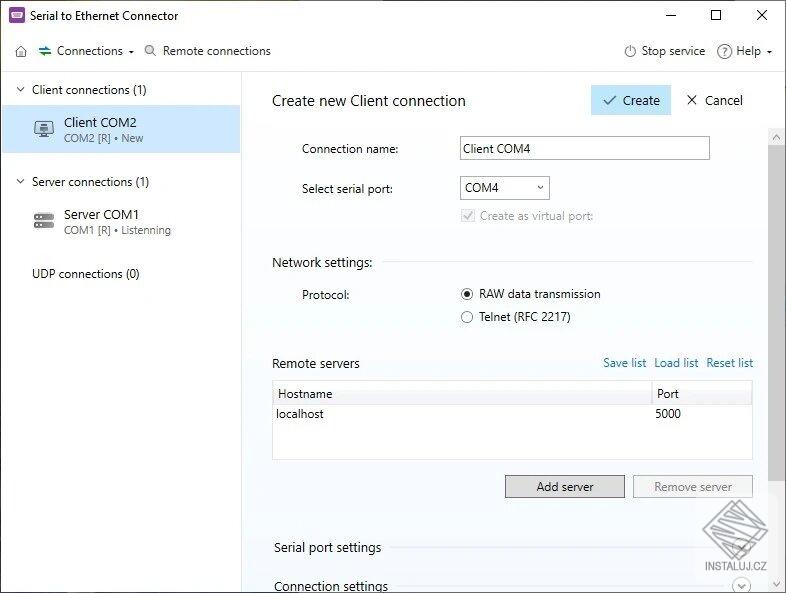
Task: Click the Help question mark icon
Action: 724,51
